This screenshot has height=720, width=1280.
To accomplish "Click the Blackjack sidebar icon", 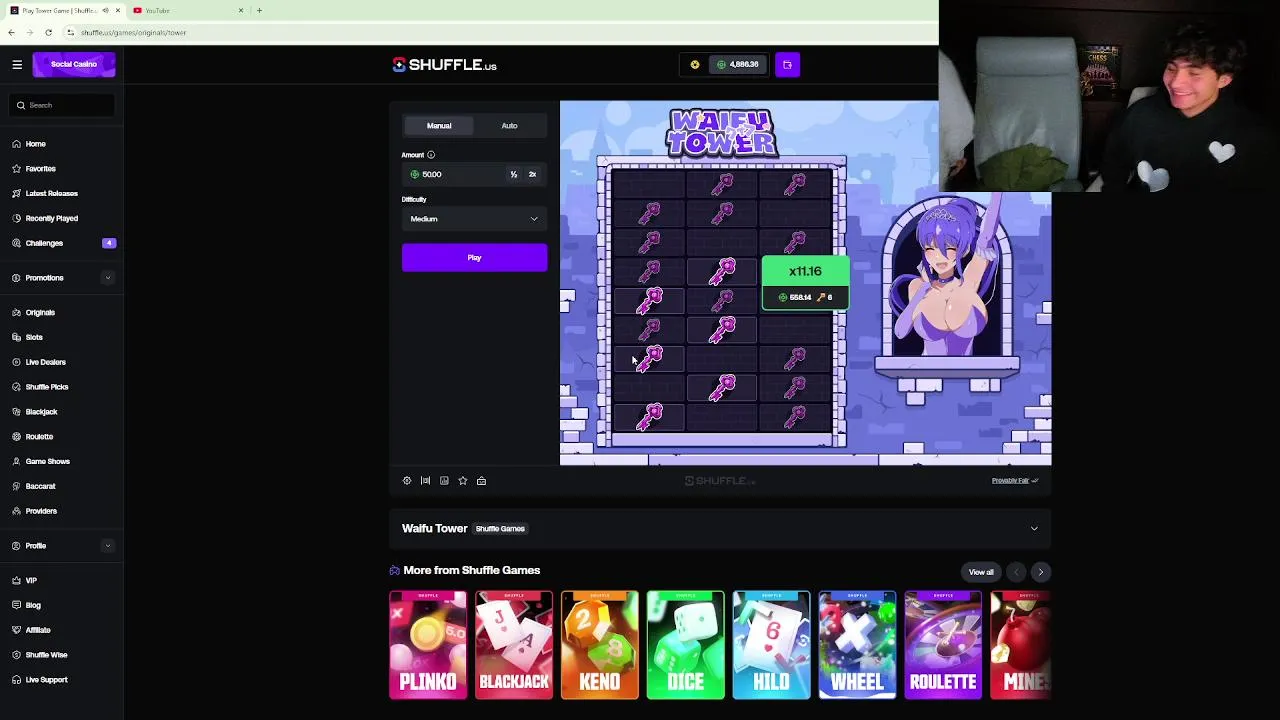I will click(17, 412).
